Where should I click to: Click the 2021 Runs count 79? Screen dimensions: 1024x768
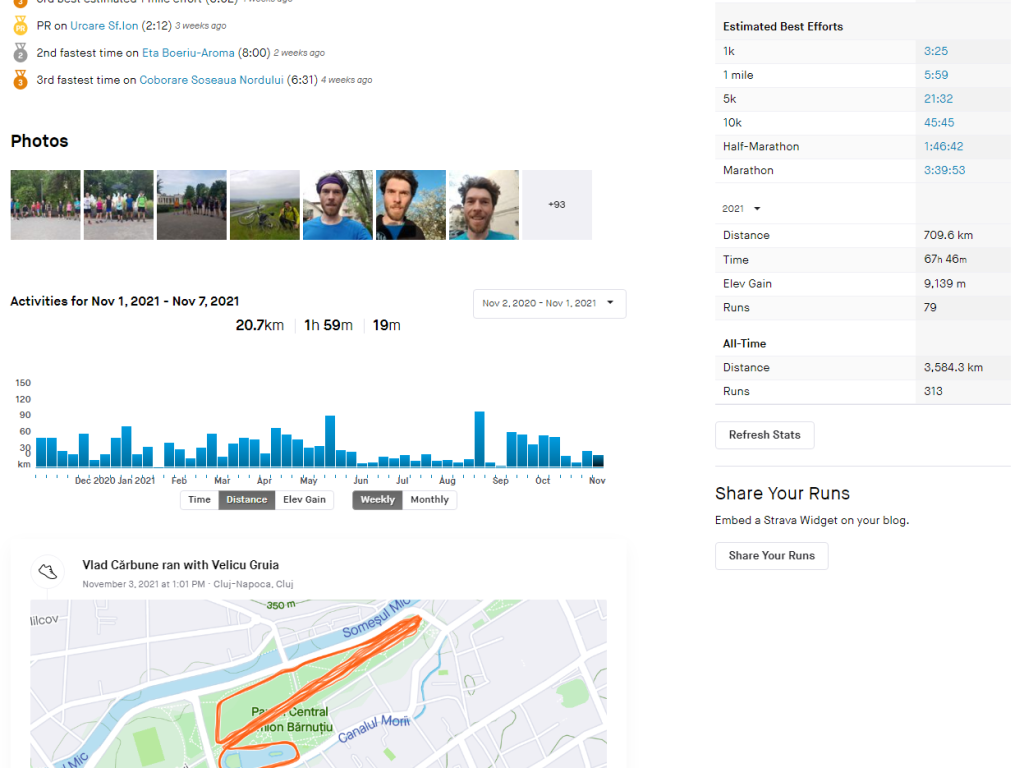(x=930, y=308)
